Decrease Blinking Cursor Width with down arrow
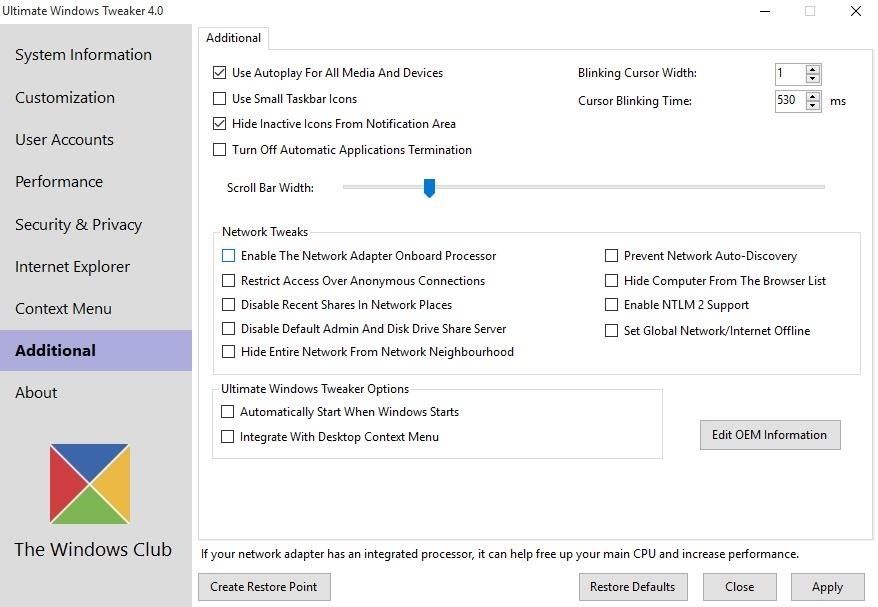Viewport: 878px width, 607px height. pos(812,78)
